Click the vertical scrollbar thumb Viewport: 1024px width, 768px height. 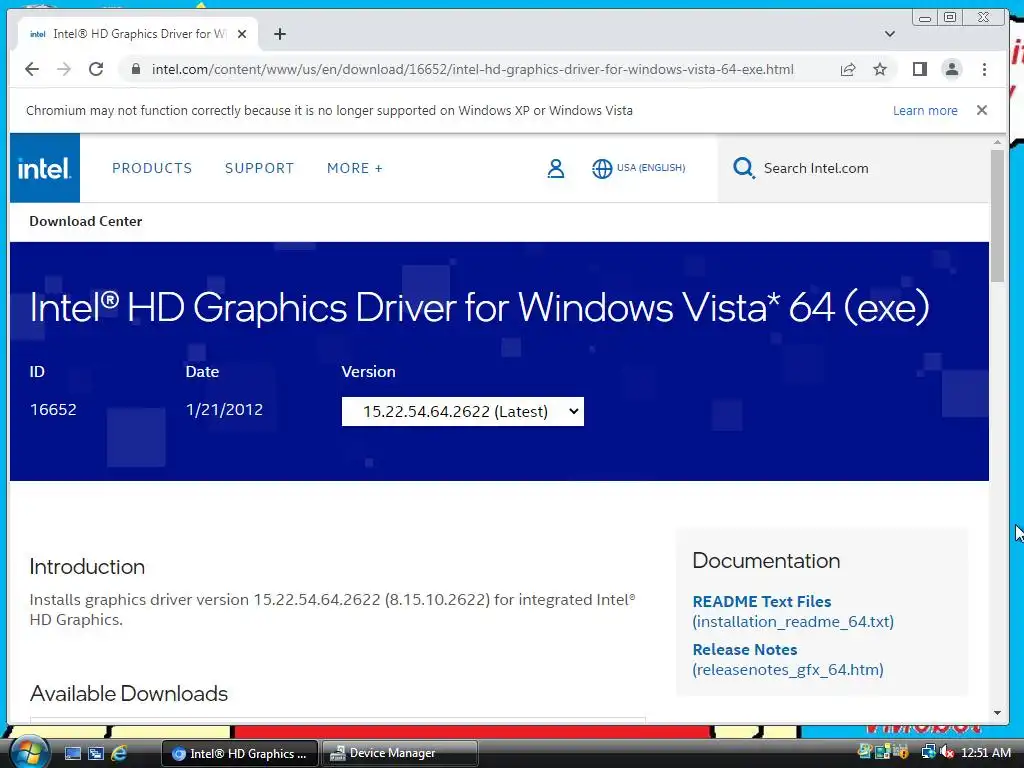(x=997, y=216)
